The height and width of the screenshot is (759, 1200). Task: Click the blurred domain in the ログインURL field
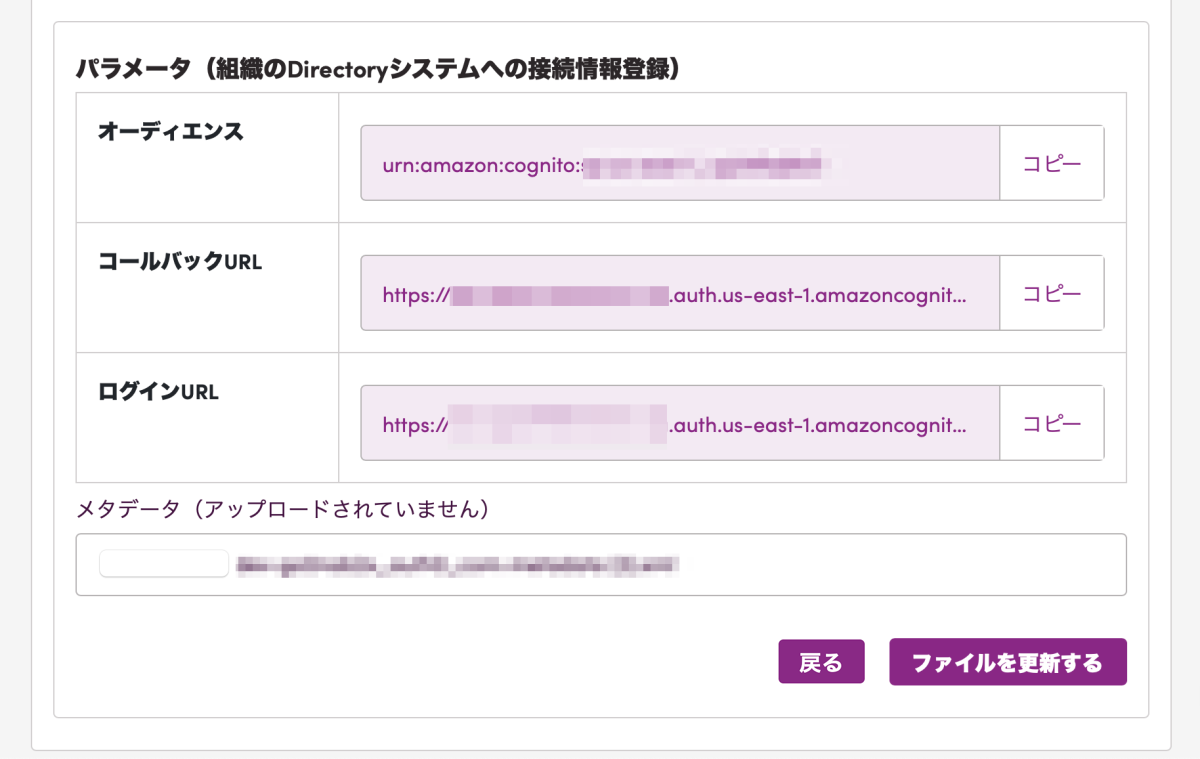tap(556, 425)
